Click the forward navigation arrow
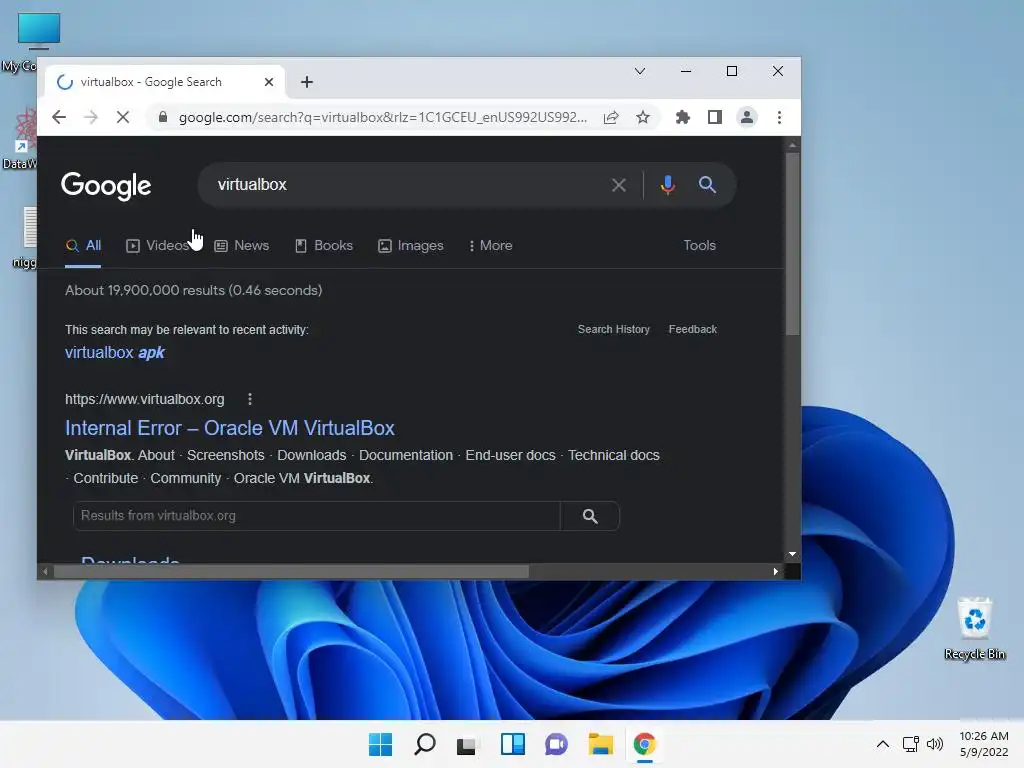The width and height of the screenshot is (1024, 768). coord(91,118)
